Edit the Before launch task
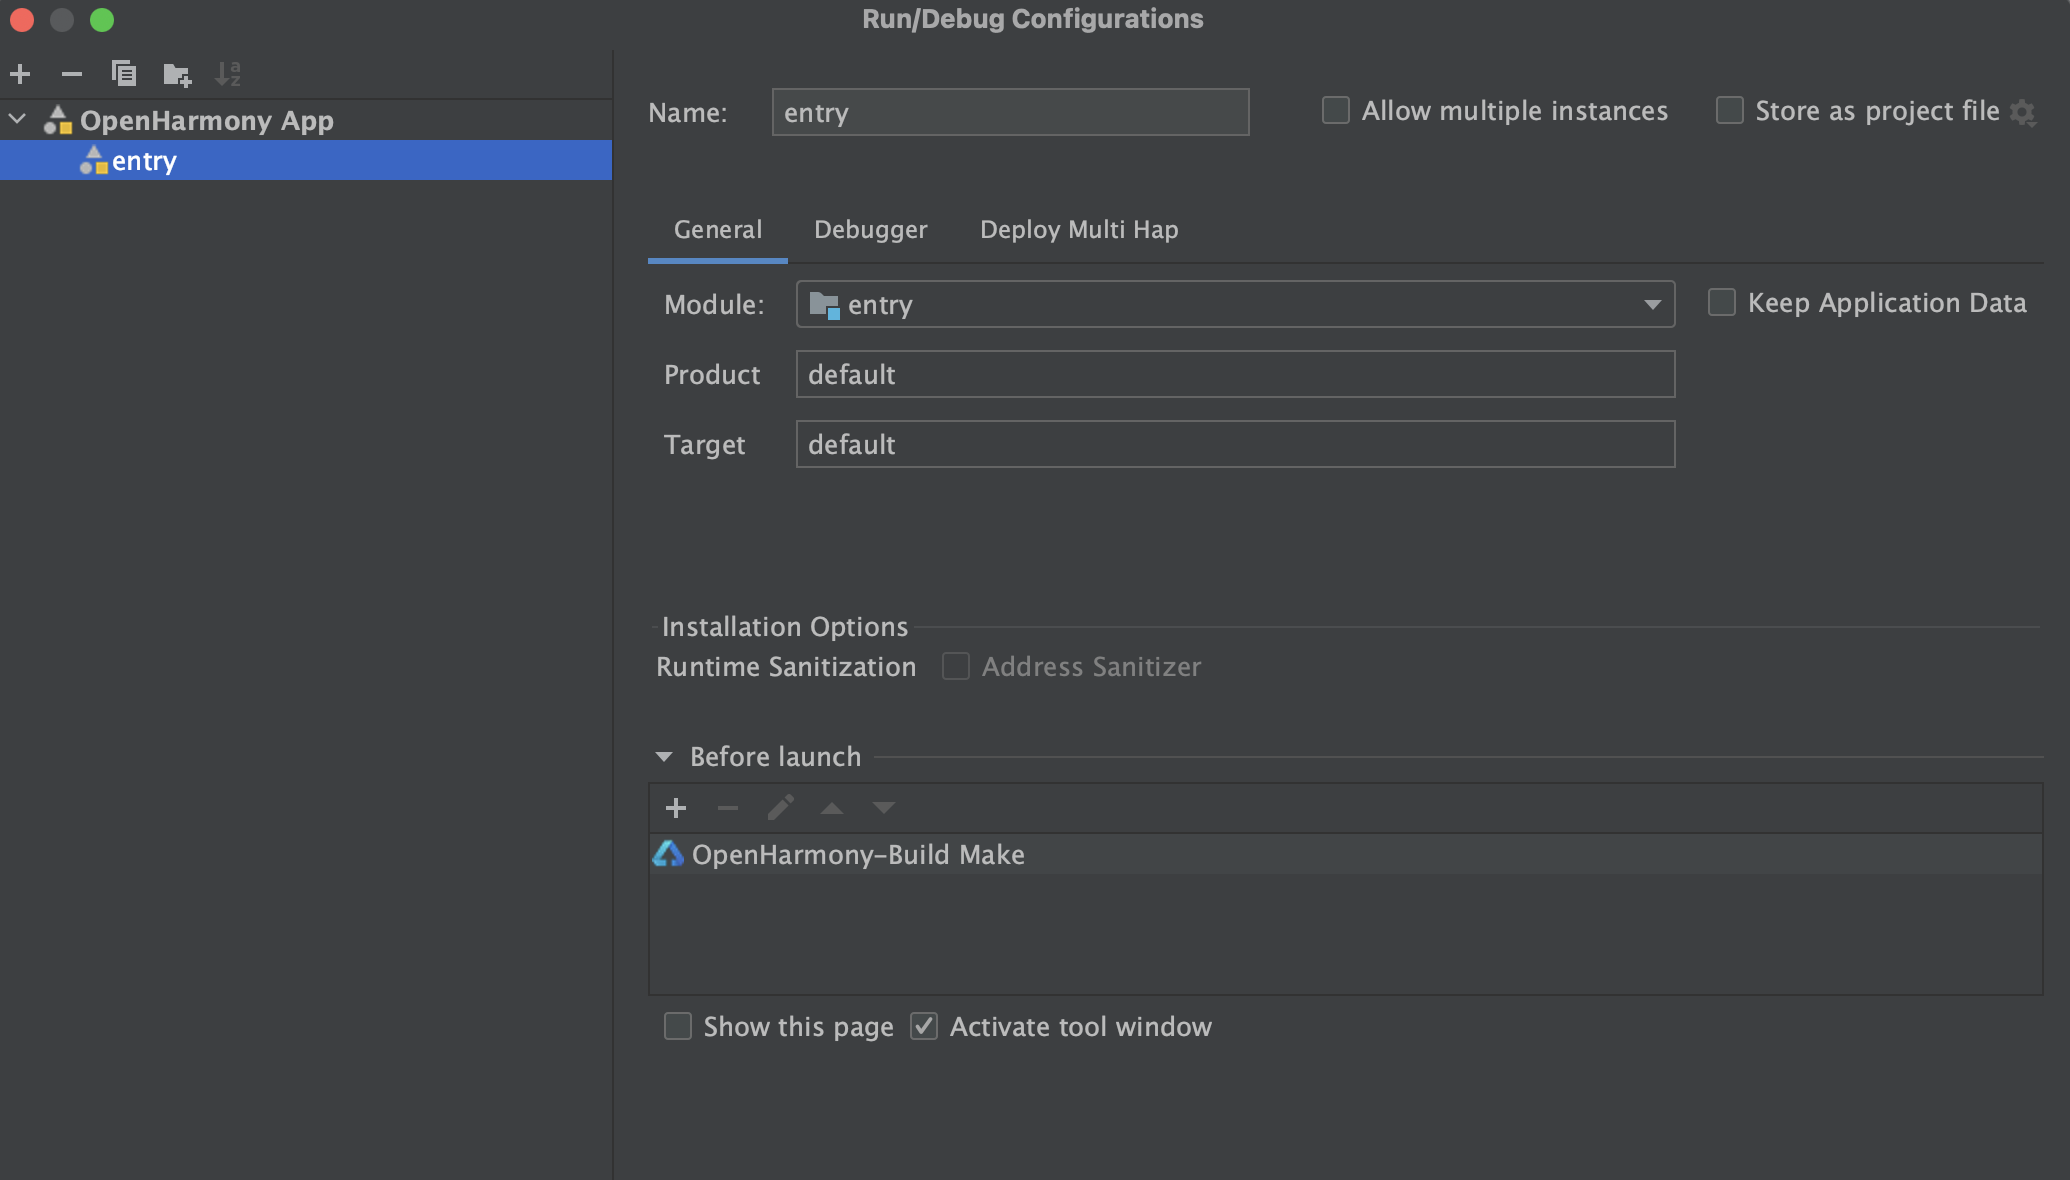 tap(780, 808)
